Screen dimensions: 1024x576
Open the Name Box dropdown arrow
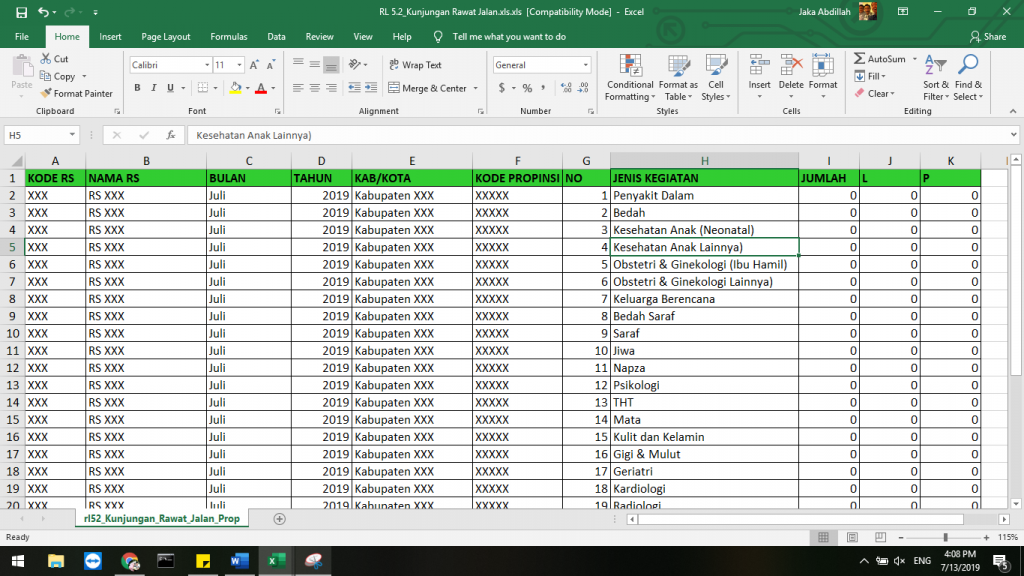coord(73,135)
